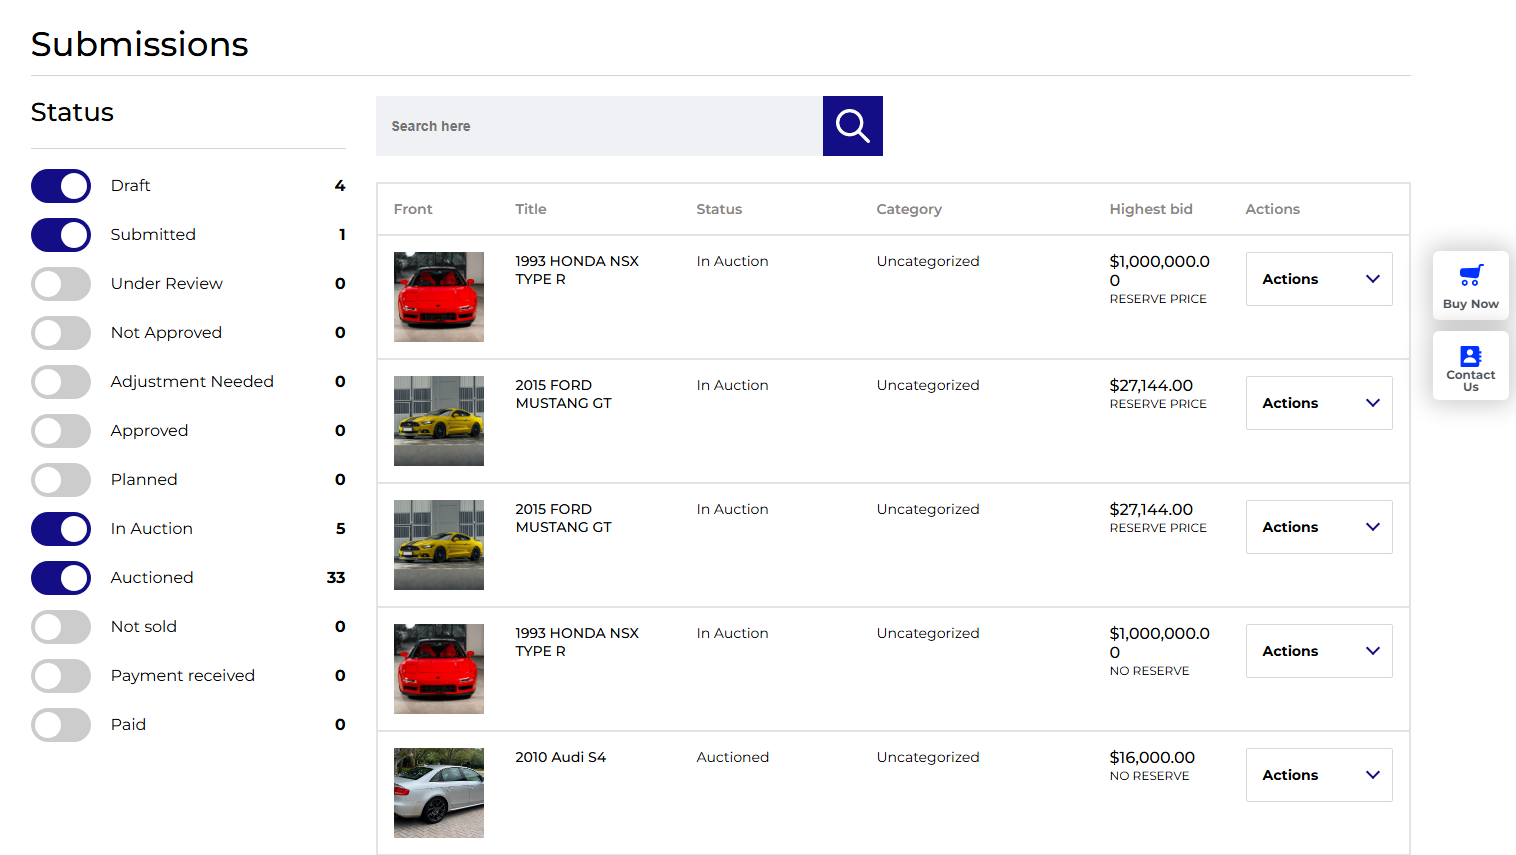Open Actions dropdown for first Honda NSX reserve-price row
The image size is (1516, 855).
(x=1319, y=279)
